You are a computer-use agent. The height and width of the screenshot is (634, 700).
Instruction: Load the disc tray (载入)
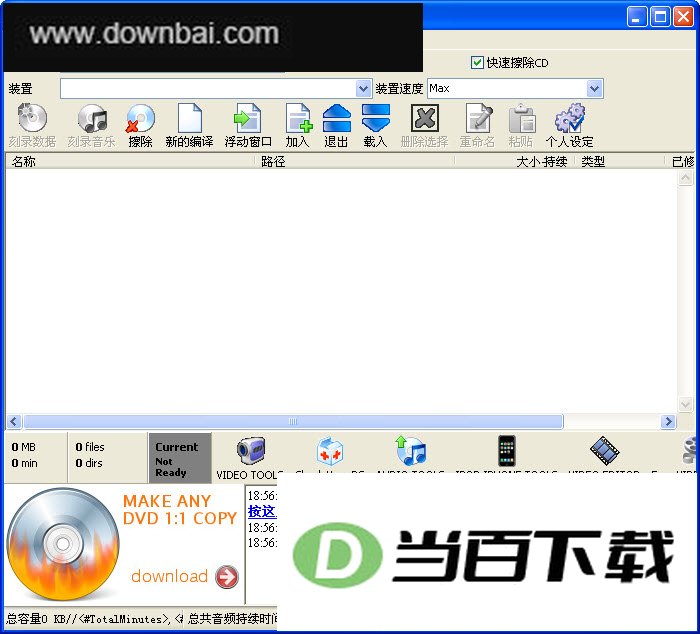coord(375,118)
